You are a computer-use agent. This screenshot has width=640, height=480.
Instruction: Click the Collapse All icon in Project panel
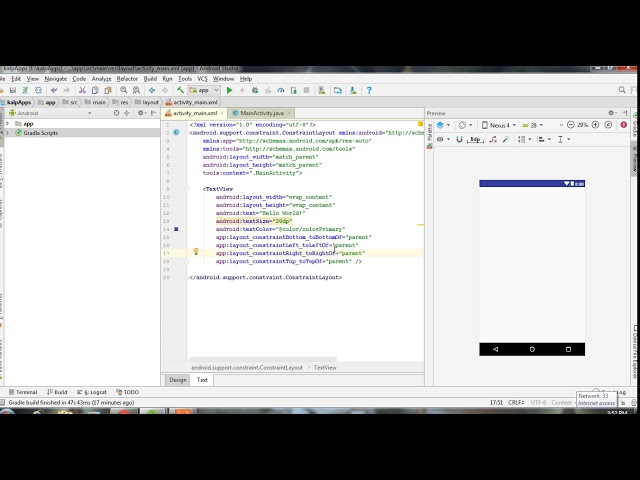click(127, 113)
